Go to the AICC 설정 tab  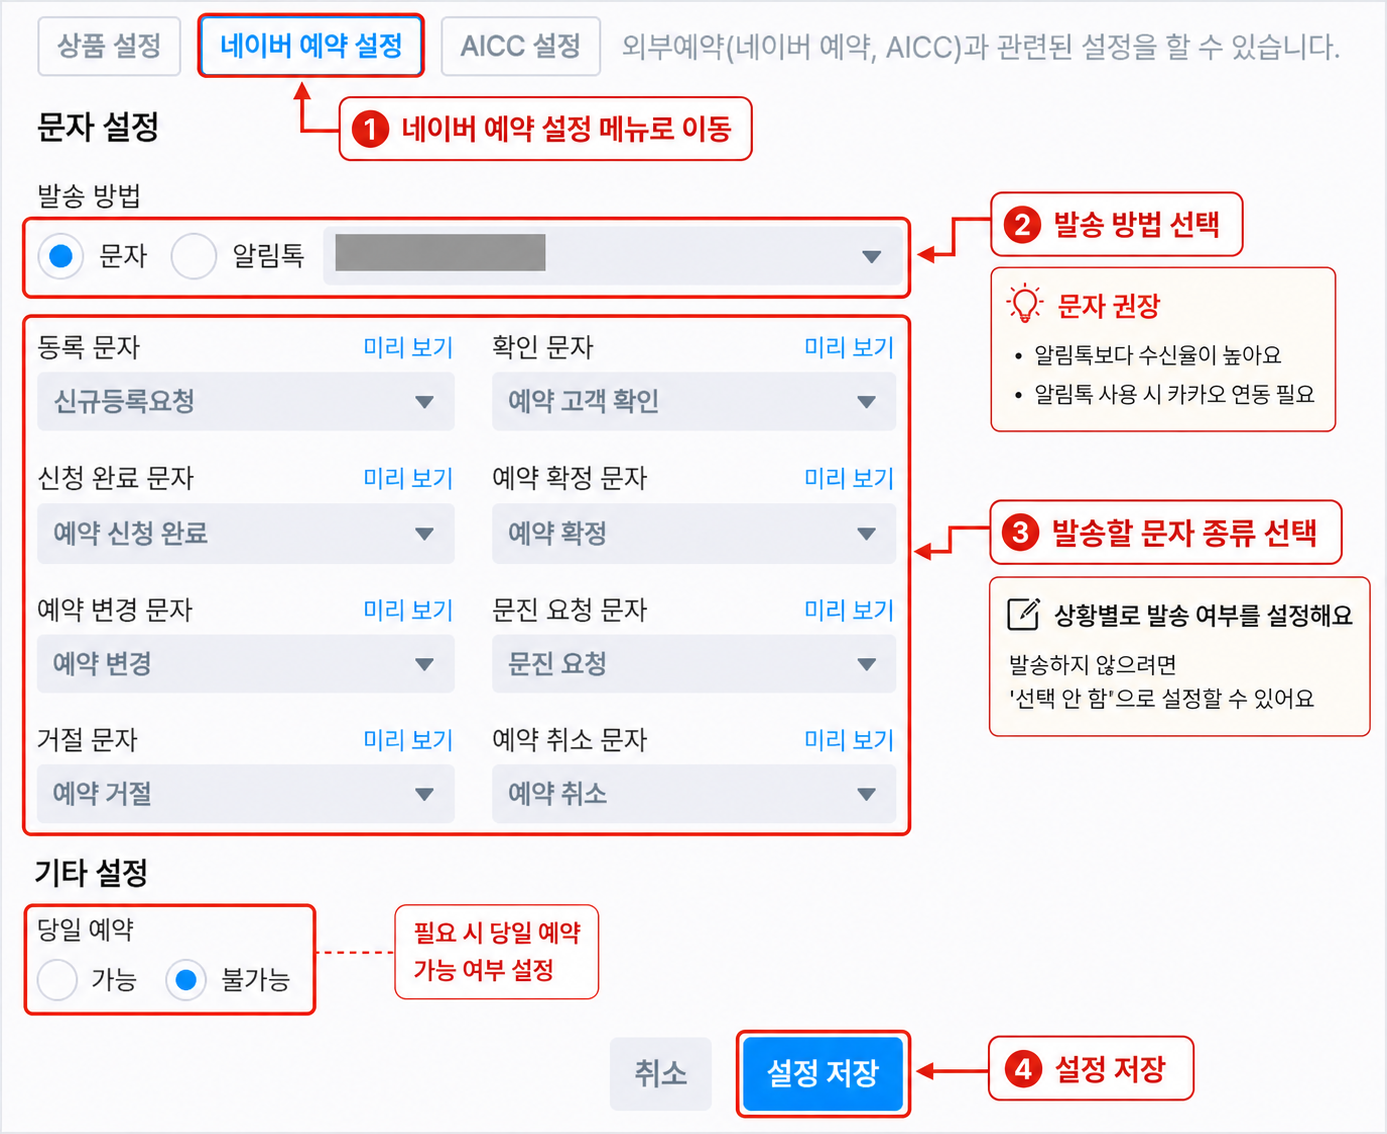click(520, 46)
